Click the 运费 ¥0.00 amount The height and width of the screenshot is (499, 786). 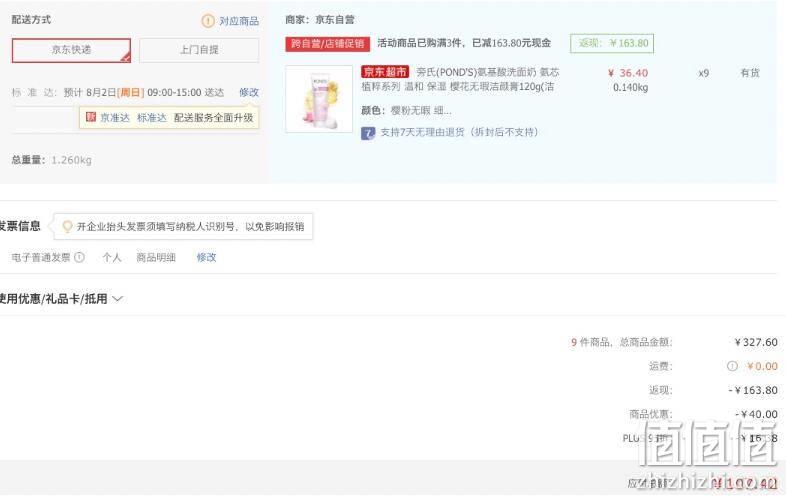[762, 367]
